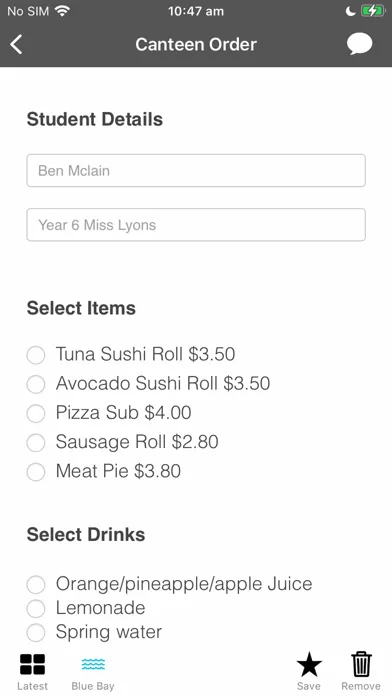Open the chat bubble icon
The width and height of the screenshot is (392, 696).
pos(359,44)
